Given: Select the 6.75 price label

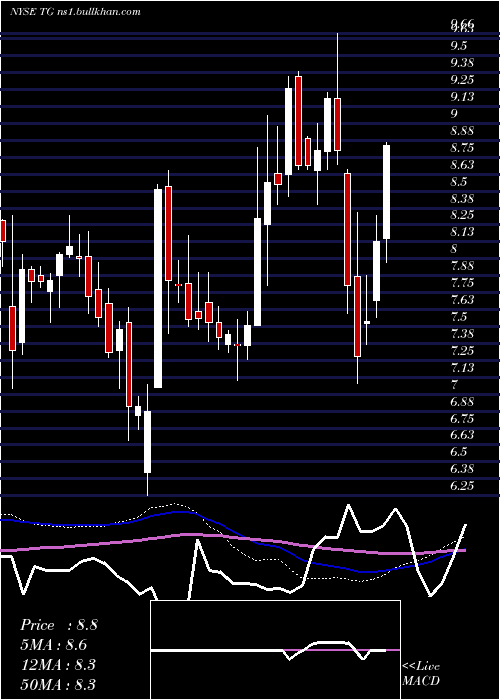Looking at the screenshot, I should tap(462, 418).
